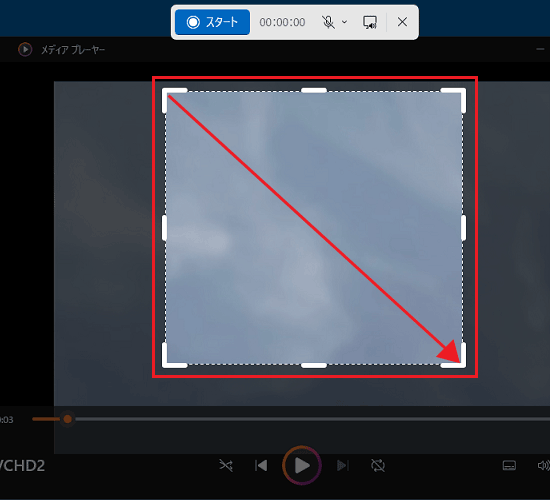Skip to previous track
The width and height of the screenshot is (550, 500).
(x=261, y=466)
